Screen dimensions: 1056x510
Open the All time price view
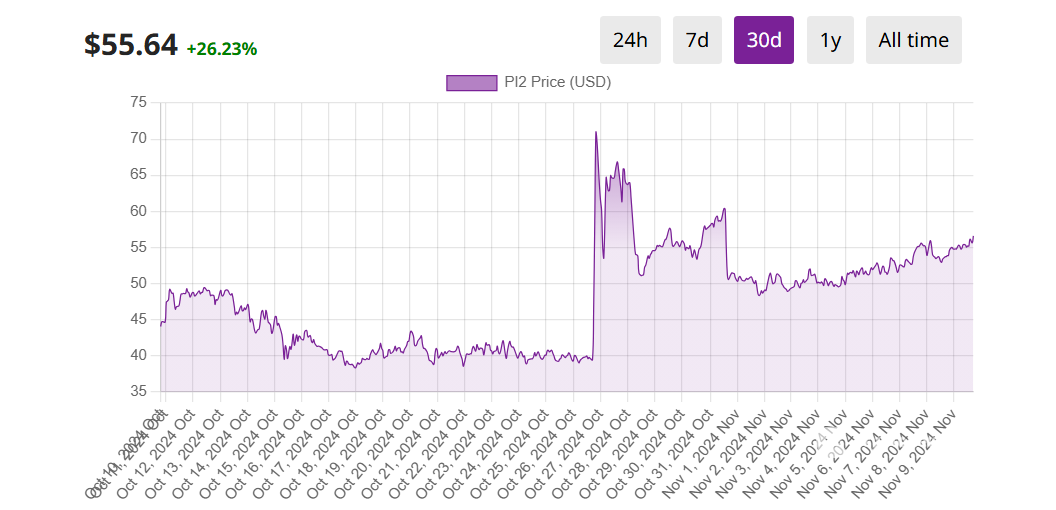914,40
